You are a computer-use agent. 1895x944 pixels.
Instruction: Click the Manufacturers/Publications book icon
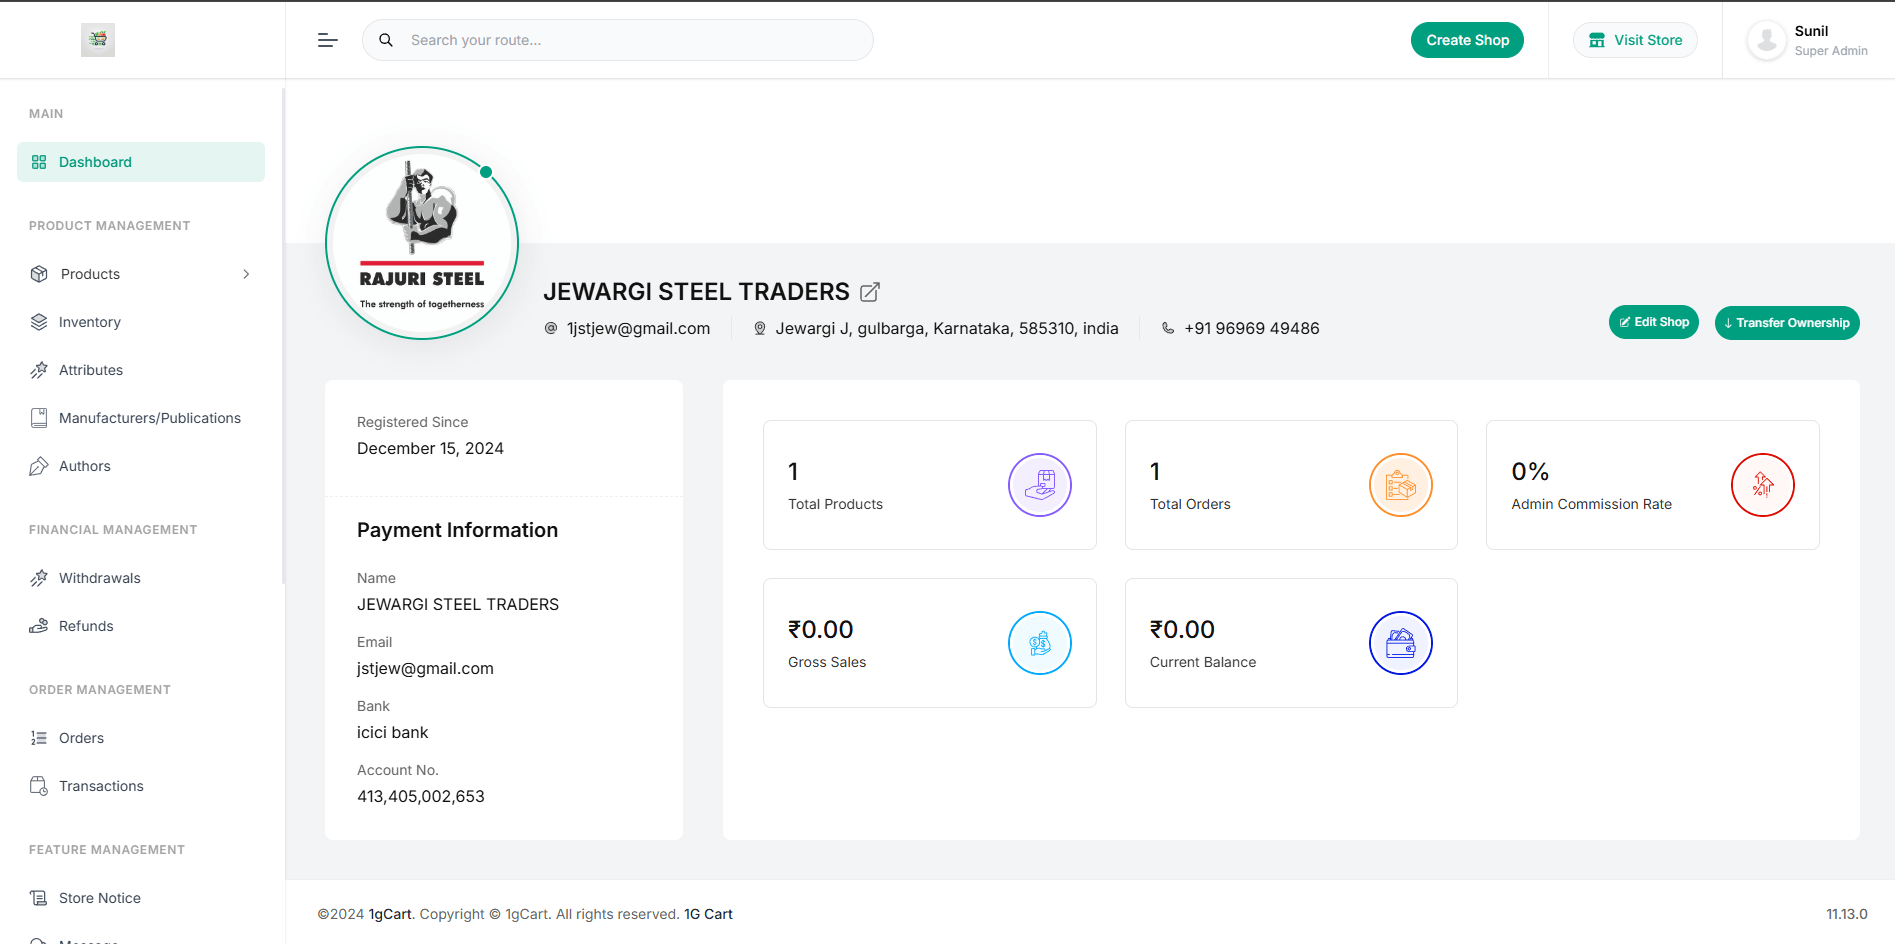(39, 418)
